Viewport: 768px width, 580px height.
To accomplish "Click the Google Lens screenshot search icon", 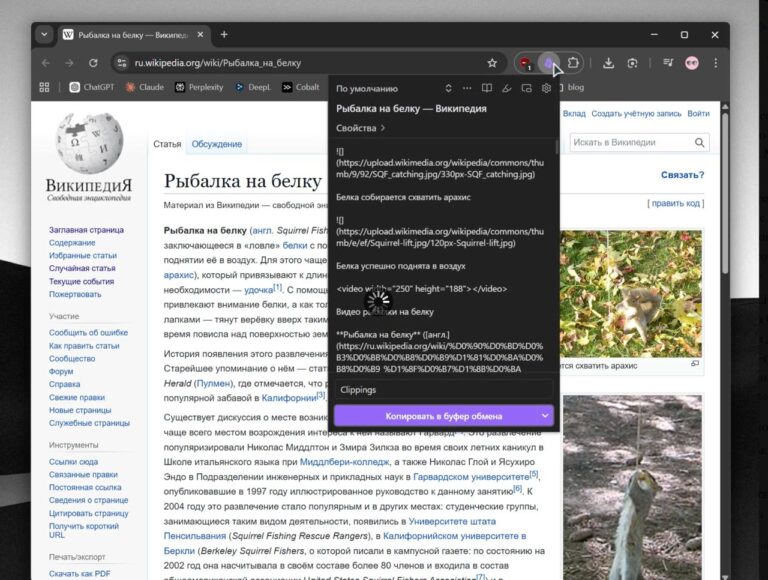I will [632, 63].
